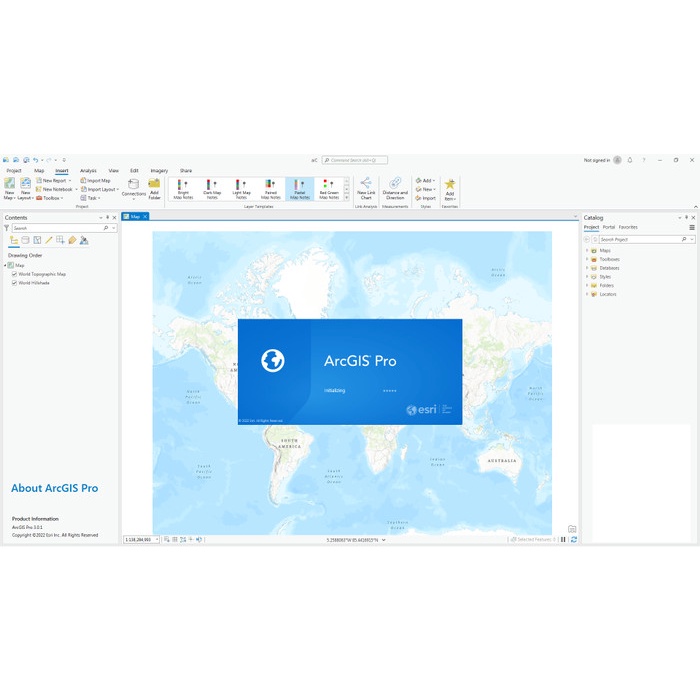Toggle World Hillshade layer checkbox
Screen dimensions: 700x700
pos(14,283)
